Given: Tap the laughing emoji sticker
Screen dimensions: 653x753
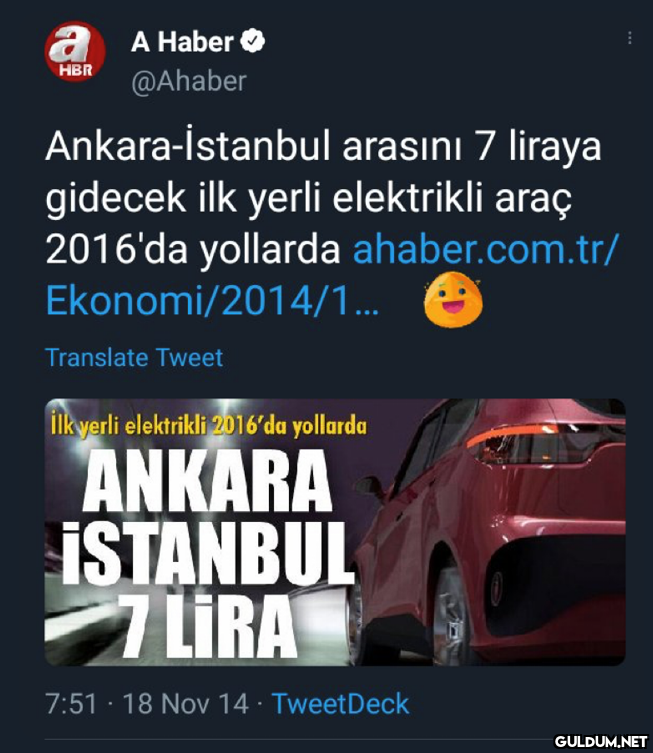Looking at the screenshot, I should pyautogui.click(x=453, y=299).
